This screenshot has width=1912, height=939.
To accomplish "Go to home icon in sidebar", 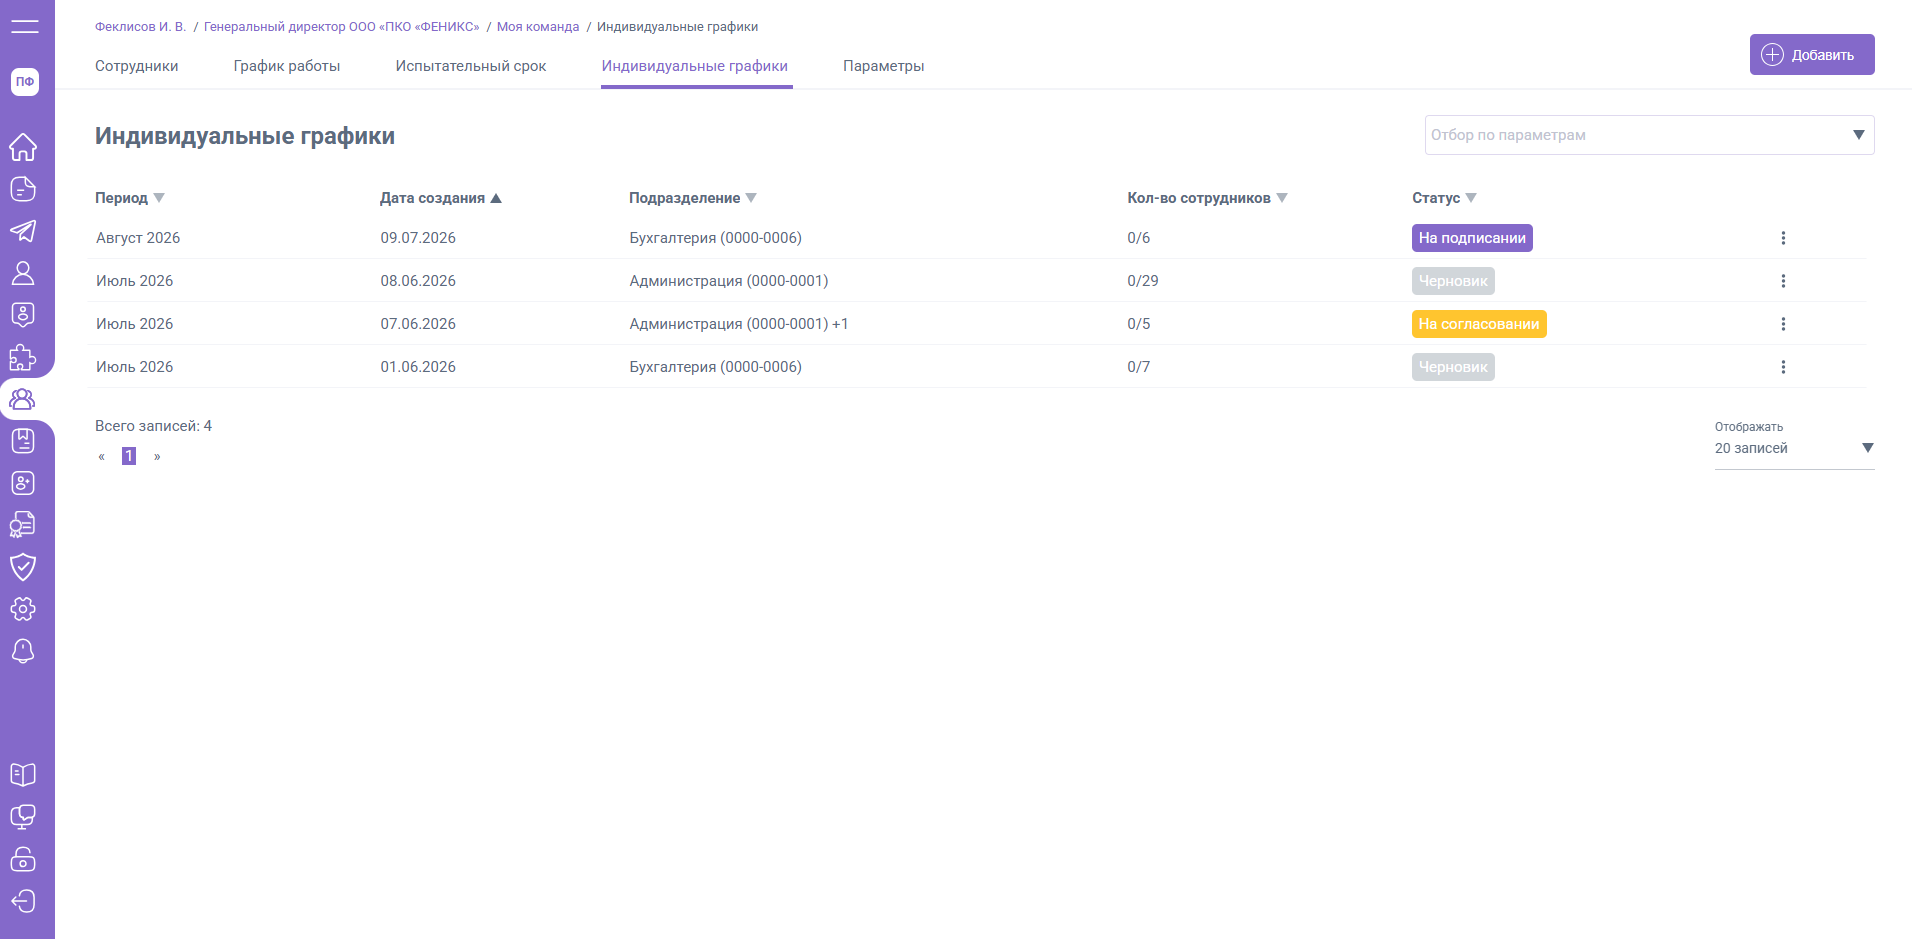I will (x=23, y=147).
